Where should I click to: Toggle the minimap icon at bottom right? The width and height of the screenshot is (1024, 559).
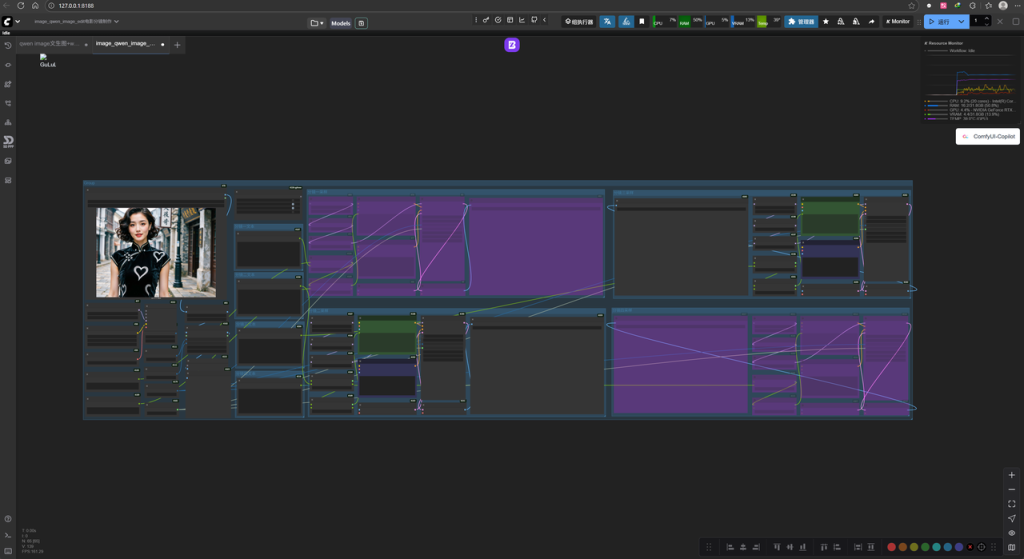[x=1012, y=547]
